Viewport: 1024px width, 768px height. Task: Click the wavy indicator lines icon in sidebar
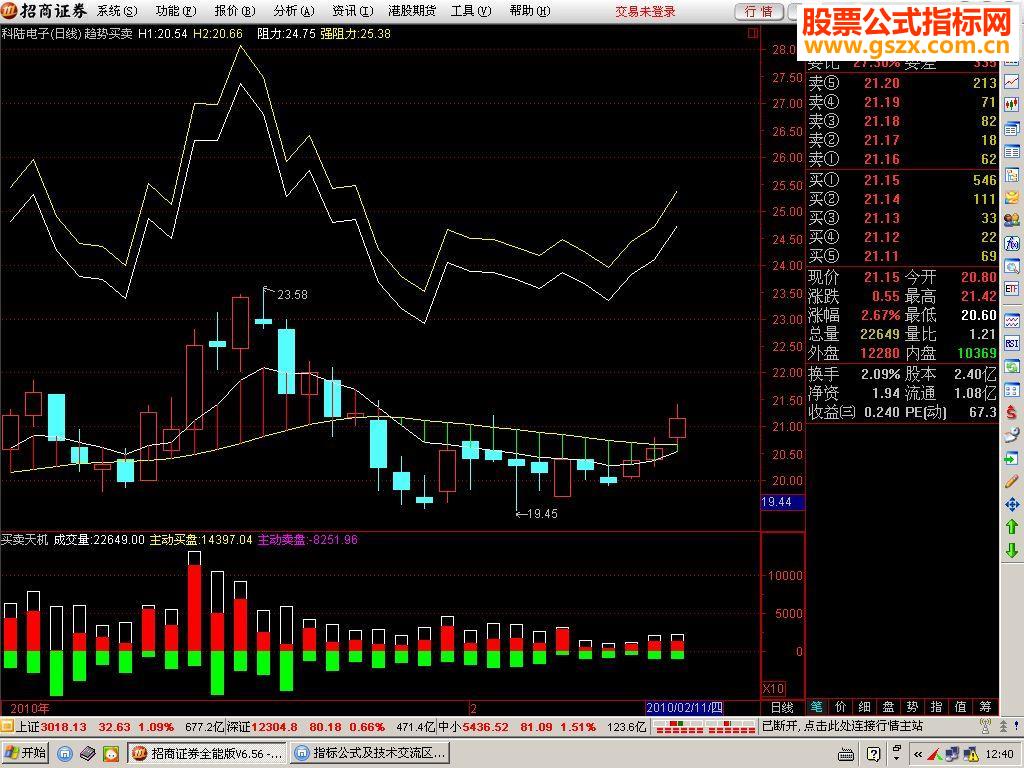[1012, 321]
